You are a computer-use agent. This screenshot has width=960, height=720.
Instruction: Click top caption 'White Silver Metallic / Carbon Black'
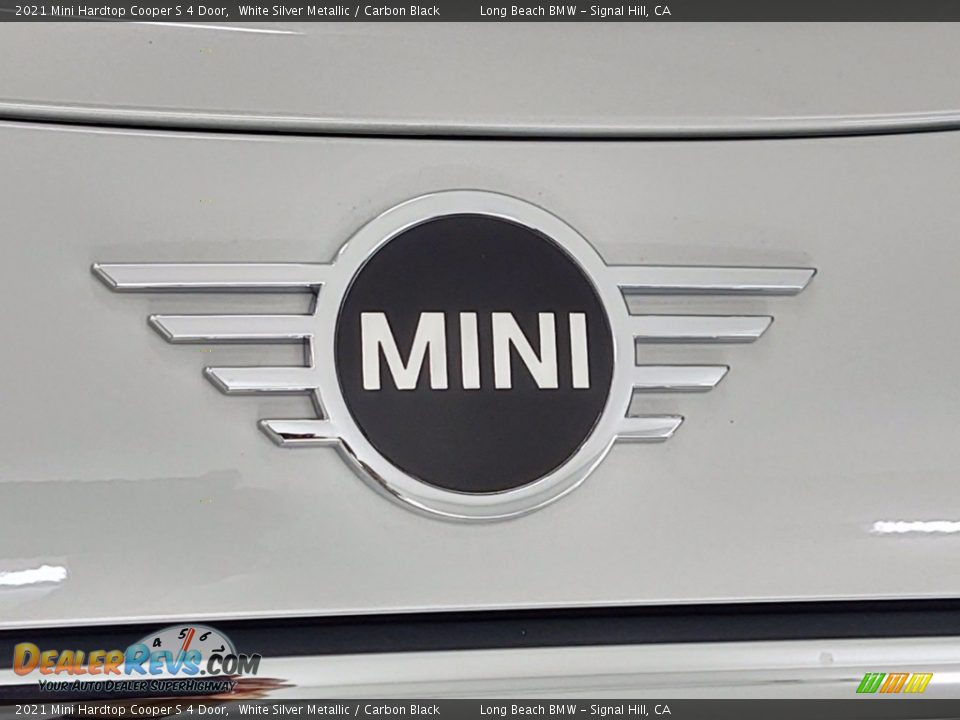point(339,11)
